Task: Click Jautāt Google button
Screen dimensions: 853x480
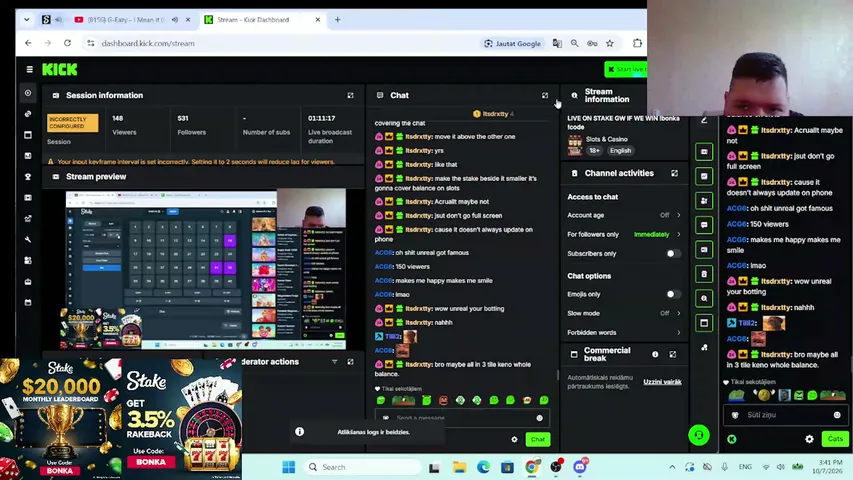Action: click(512, 43)
